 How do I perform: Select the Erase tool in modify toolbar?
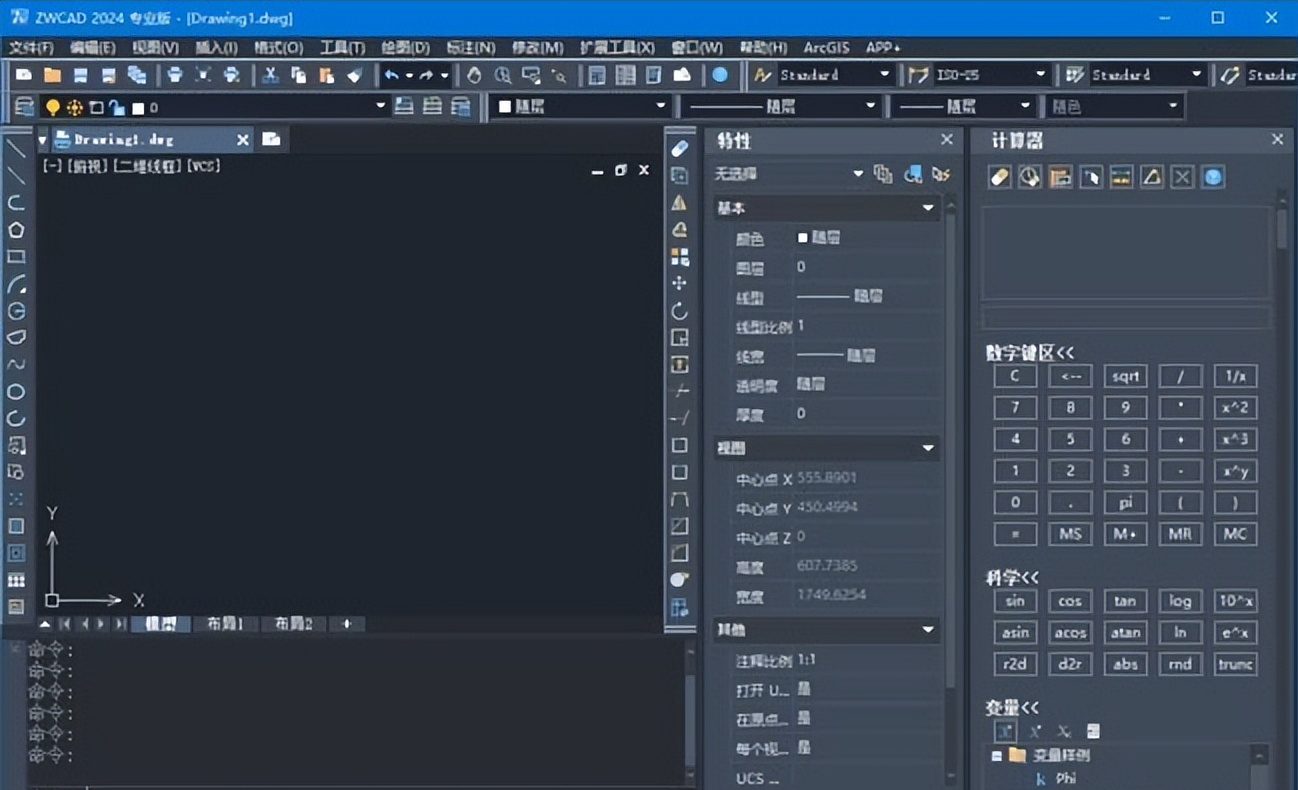680,149
